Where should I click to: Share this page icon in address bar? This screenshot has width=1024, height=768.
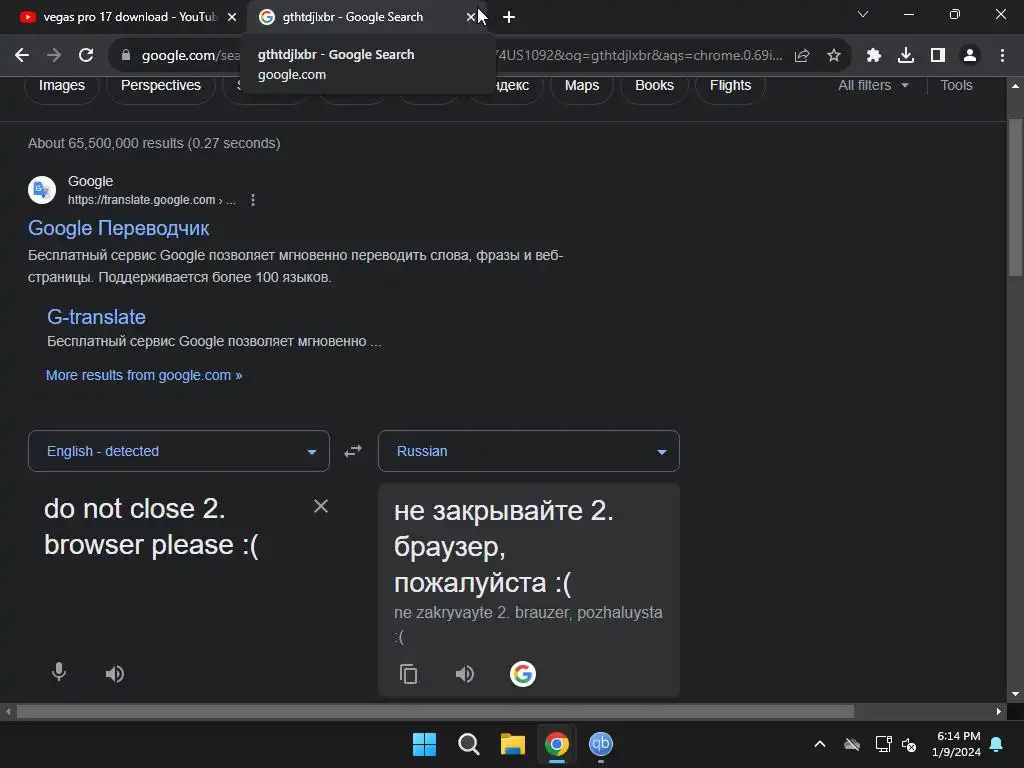click(x=802, y=56)
